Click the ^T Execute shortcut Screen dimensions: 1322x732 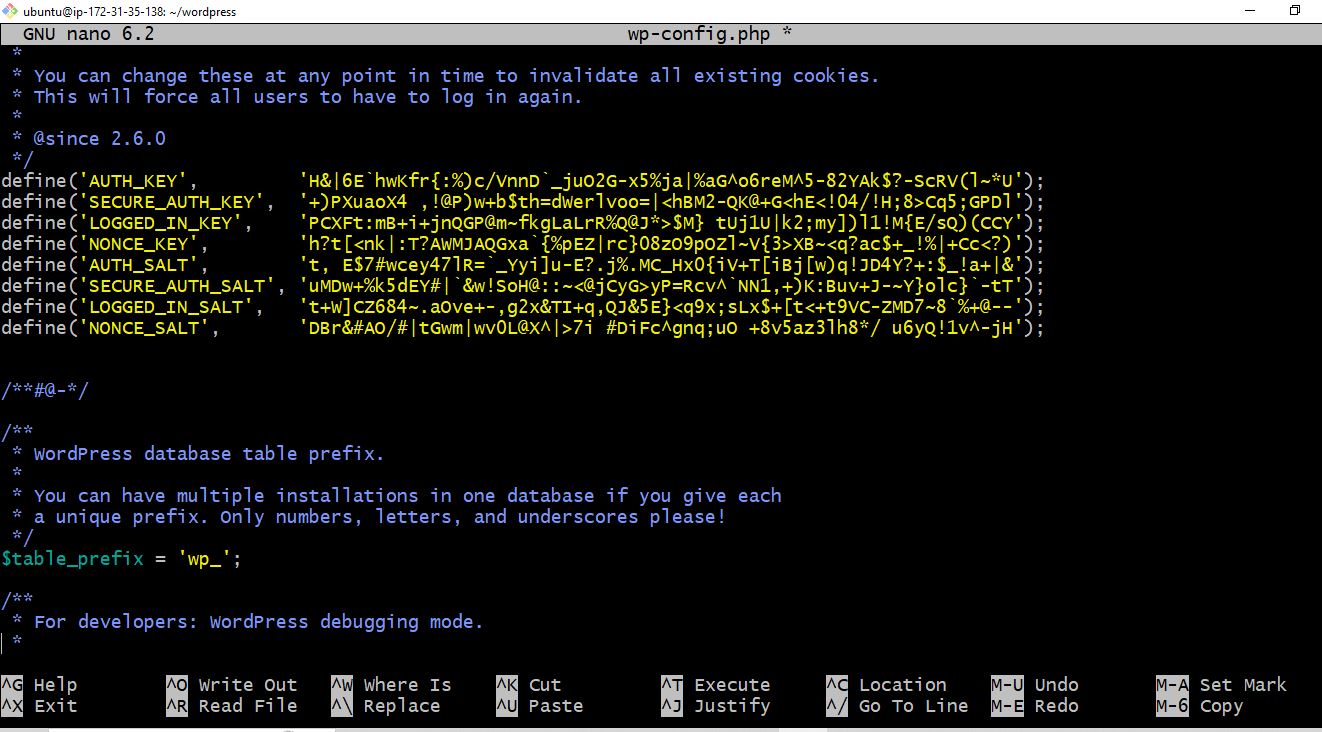(x=716, y=685)
